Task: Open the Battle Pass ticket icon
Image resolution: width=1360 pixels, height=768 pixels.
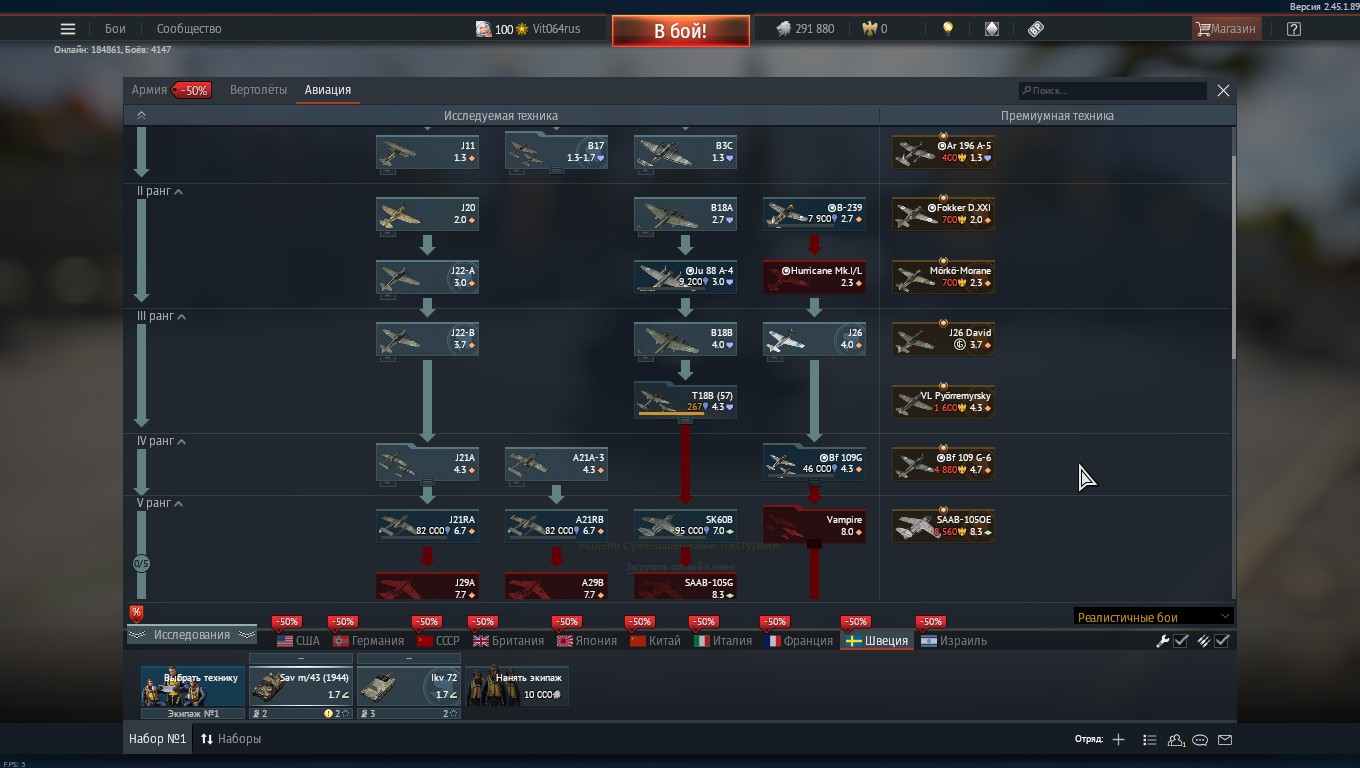Action: [x=1036, y=29]
